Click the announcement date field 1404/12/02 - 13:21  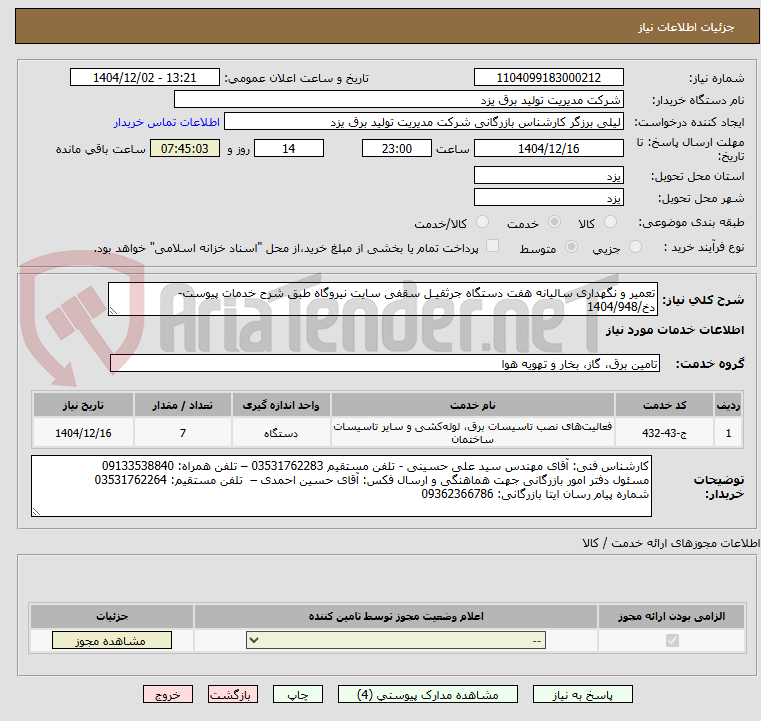pyautogui.click(x=145, y=78)
